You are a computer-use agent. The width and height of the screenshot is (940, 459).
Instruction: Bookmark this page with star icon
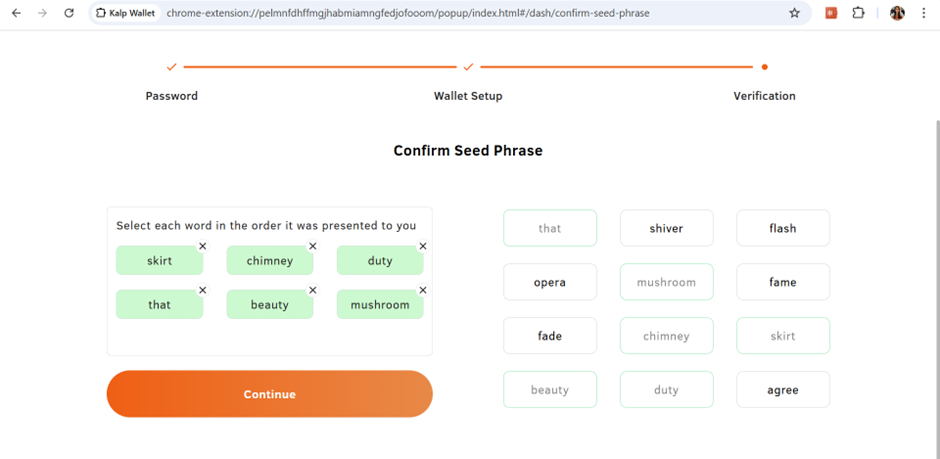794,13
